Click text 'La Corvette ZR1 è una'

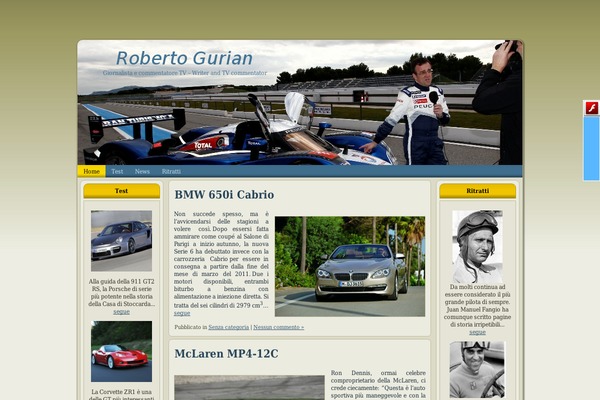coord(121,392)
